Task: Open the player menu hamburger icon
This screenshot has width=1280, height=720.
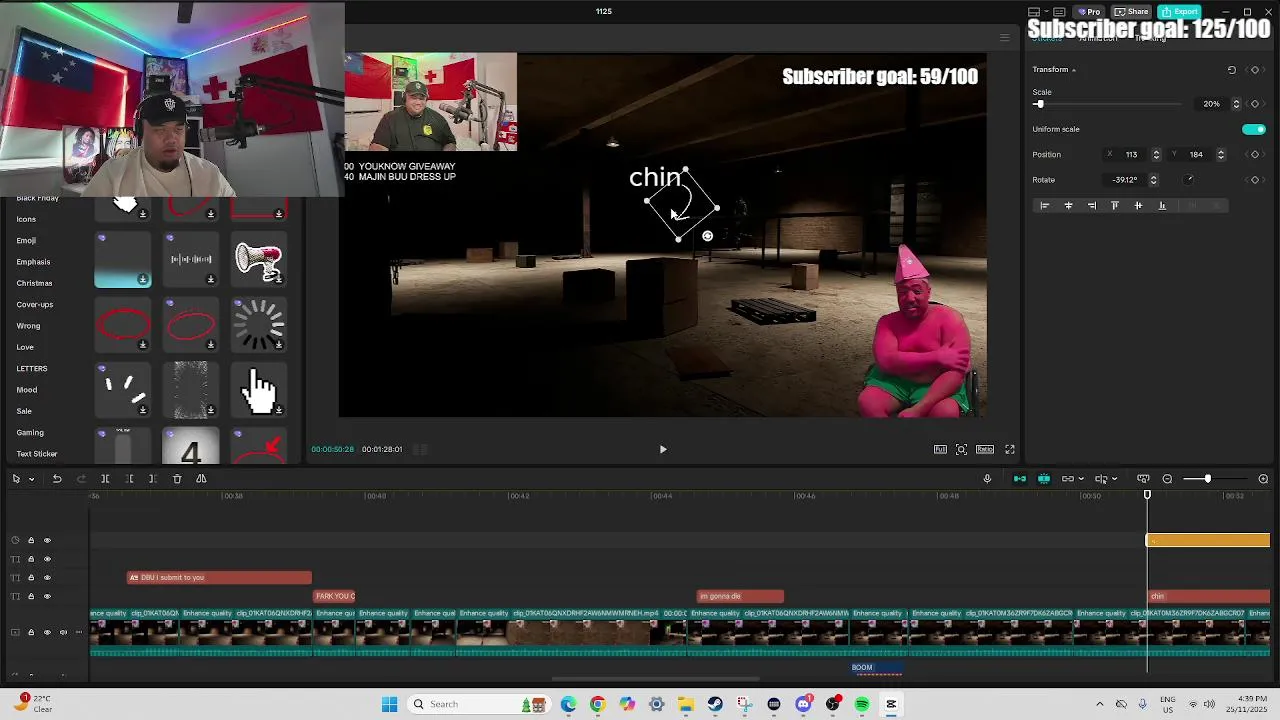Action: tap(1005, 38)
